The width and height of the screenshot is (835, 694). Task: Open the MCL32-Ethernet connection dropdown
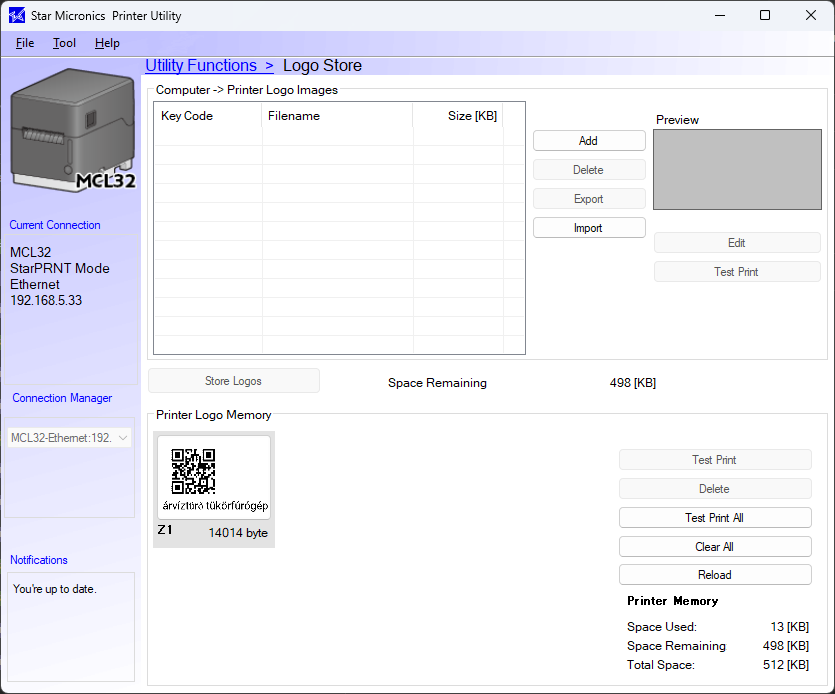pyautogui.click(x=69, y=438)
